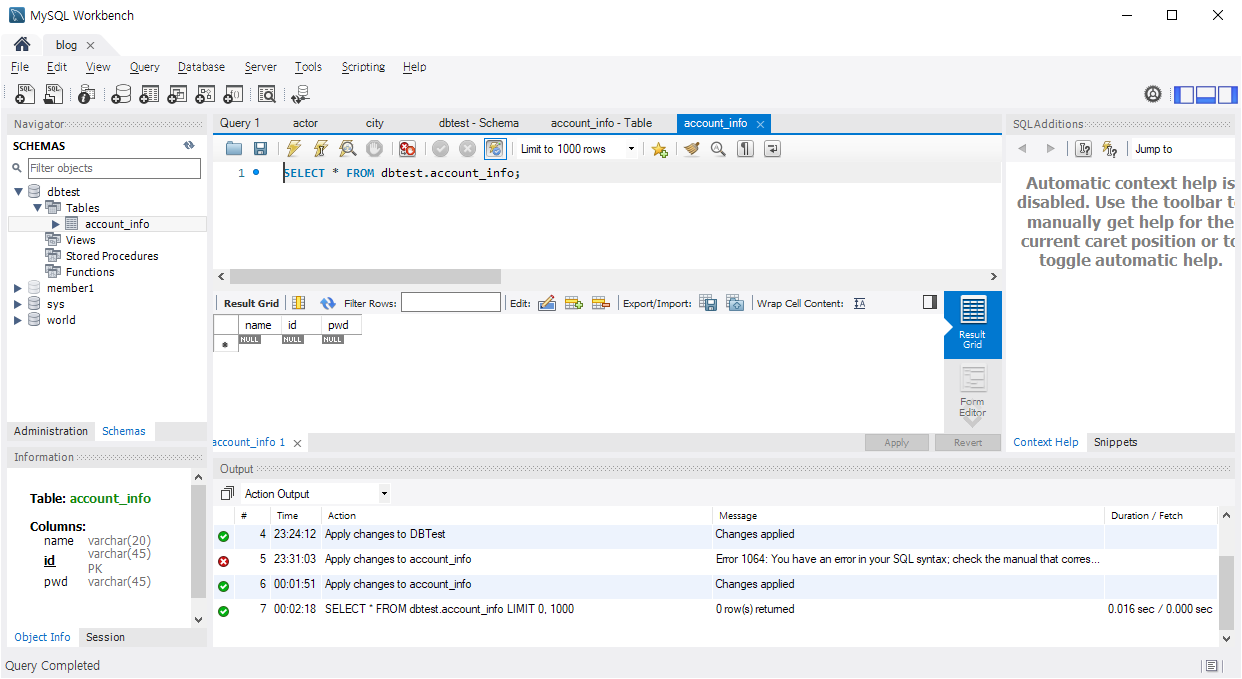Toggle the result grid field types icon
This screenshot has height=679, width=1242.
coord(298,303)
